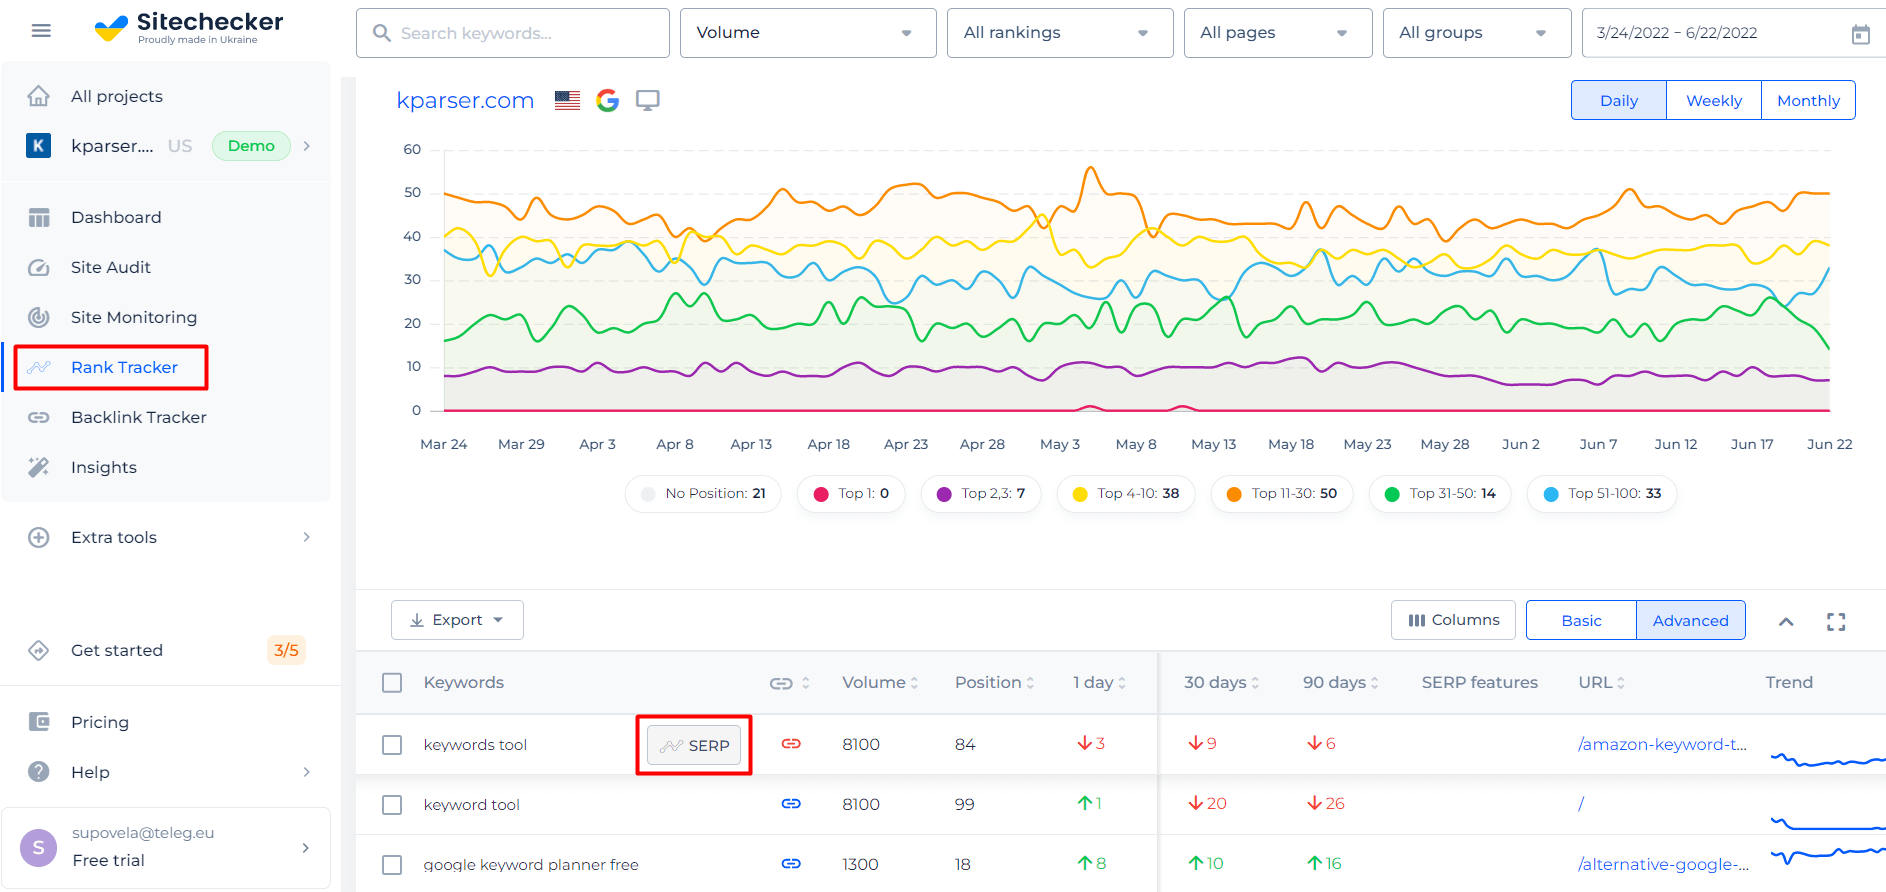
Task: Check the 'keyword tool' row checkbox
Action: [x=392, y=805]
